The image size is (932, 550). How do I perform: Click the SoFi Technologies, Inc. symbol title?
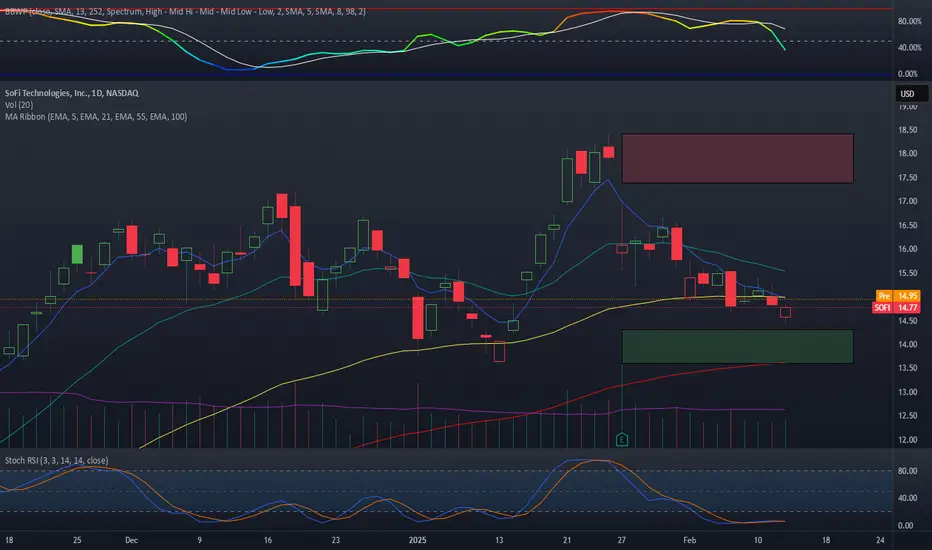tap(71, 93)
